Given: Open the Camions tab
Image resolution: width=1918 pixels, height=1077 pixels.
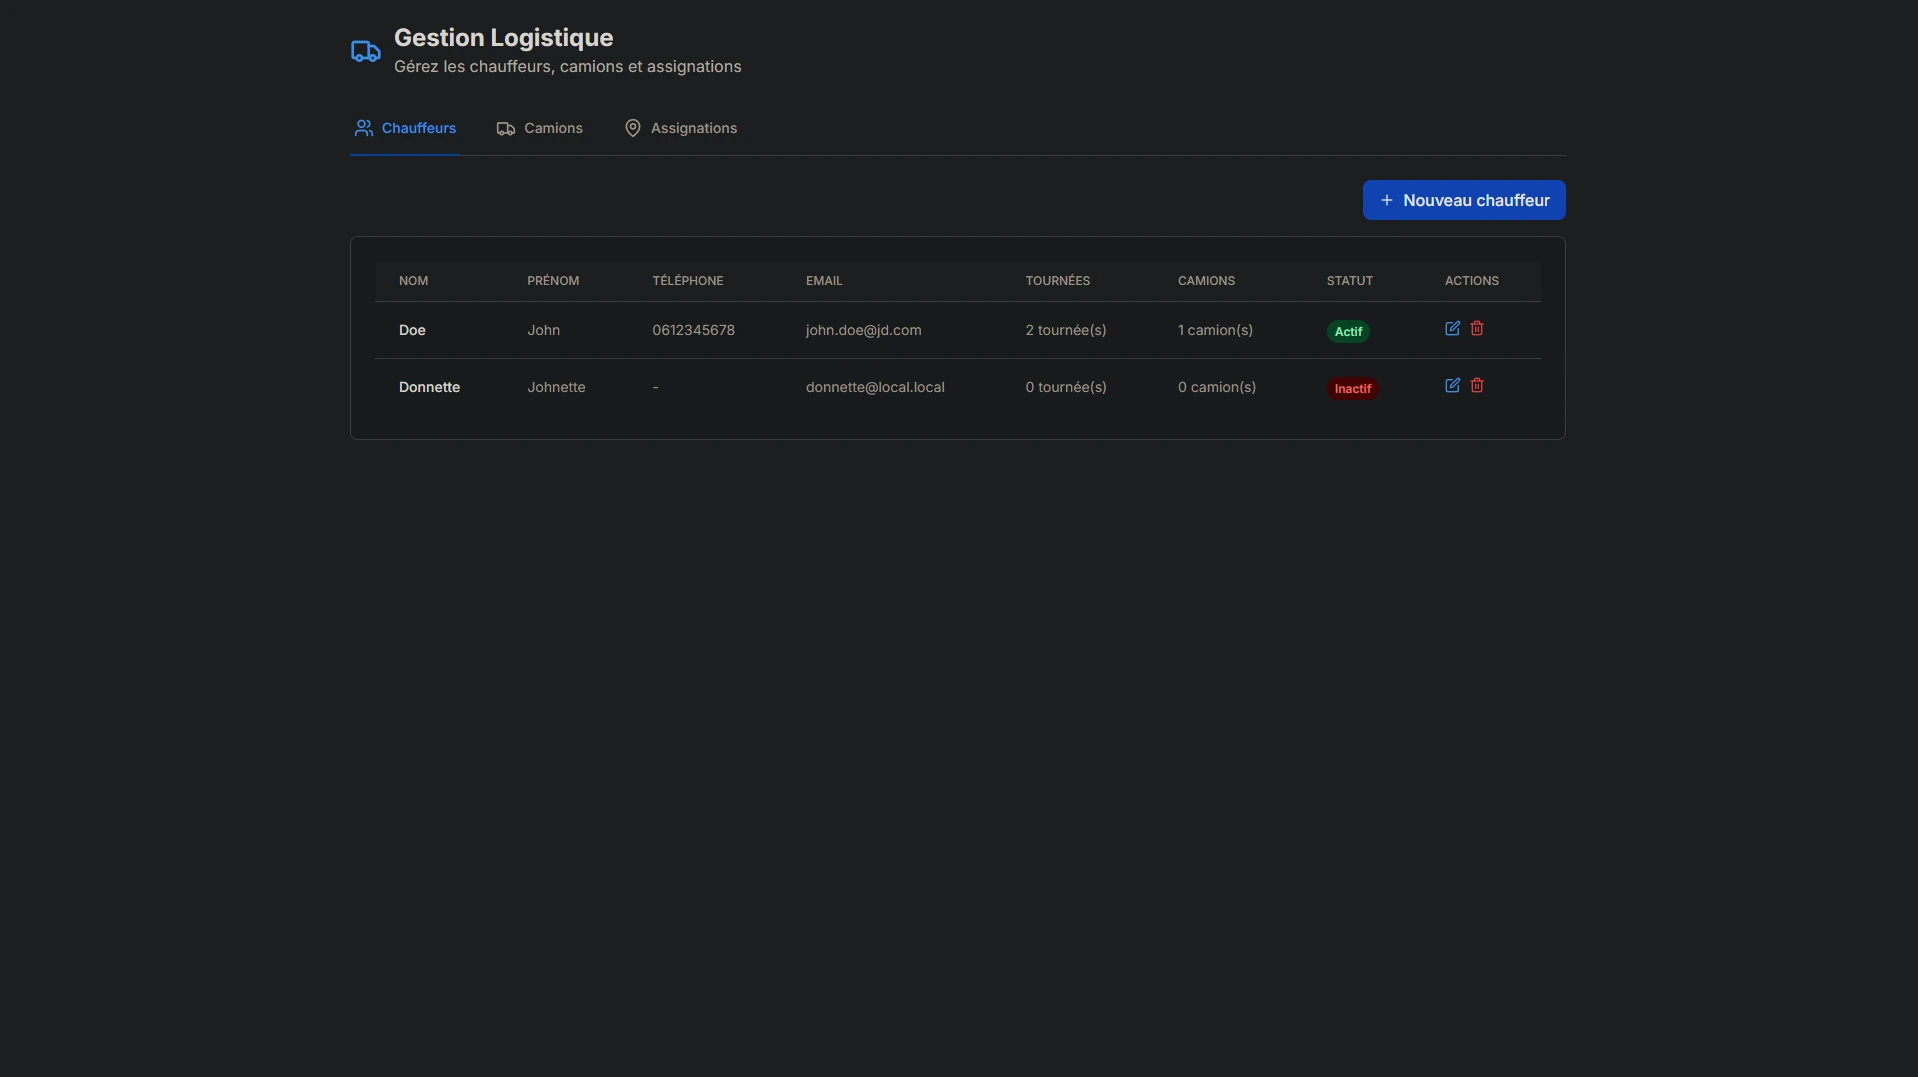Looking at the screenshot, I should pyautogui.click(x=540, y=128).
